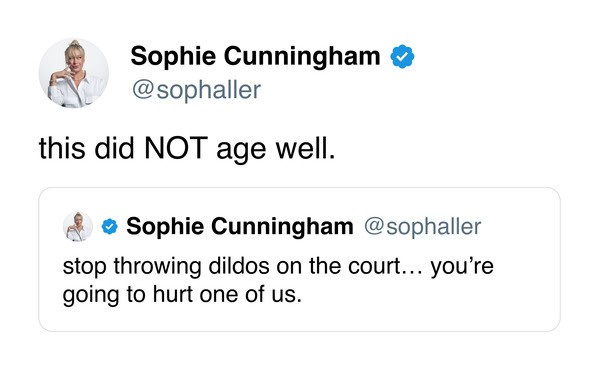Screen dimensions: 599x372
Task: Click the "going to hurt one of us." line
Action: pos(182,295)
